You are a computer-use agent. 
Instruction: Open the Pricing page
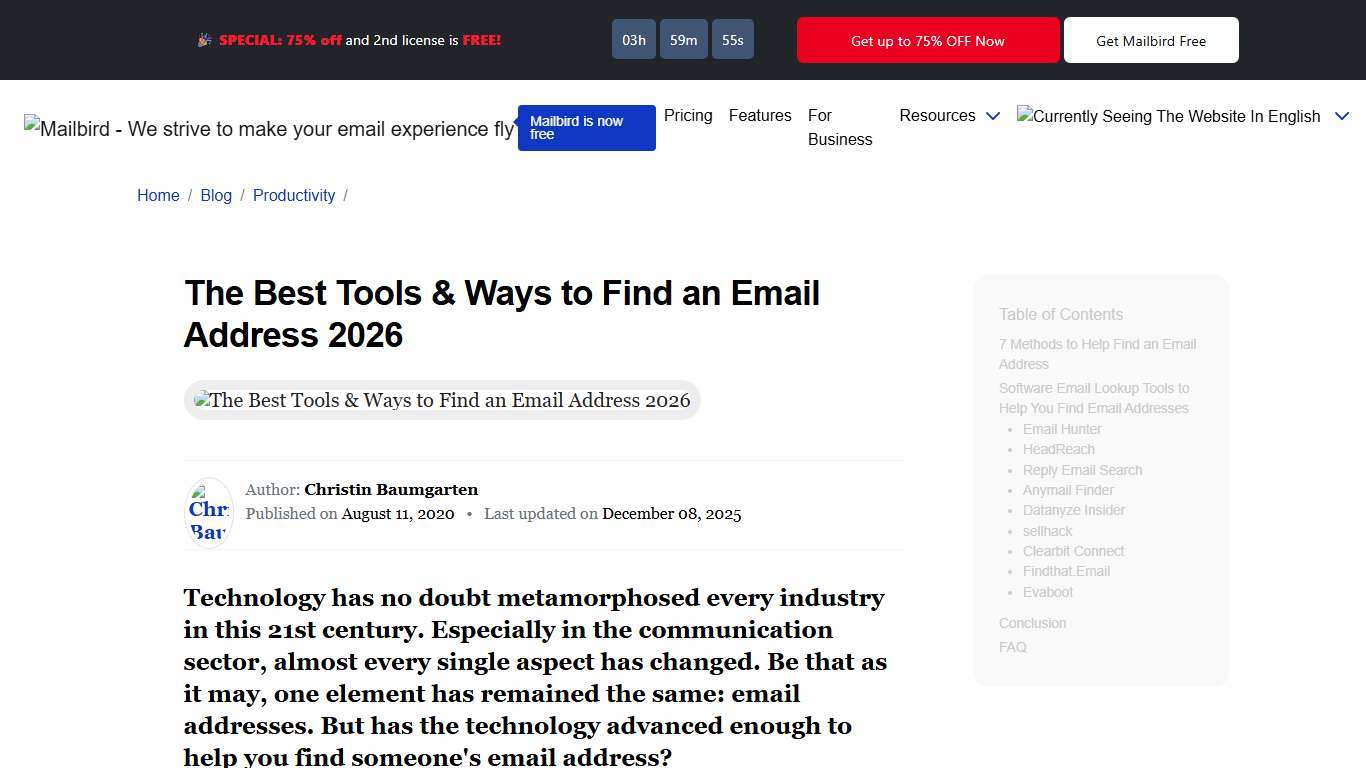[x=688, y=116]
